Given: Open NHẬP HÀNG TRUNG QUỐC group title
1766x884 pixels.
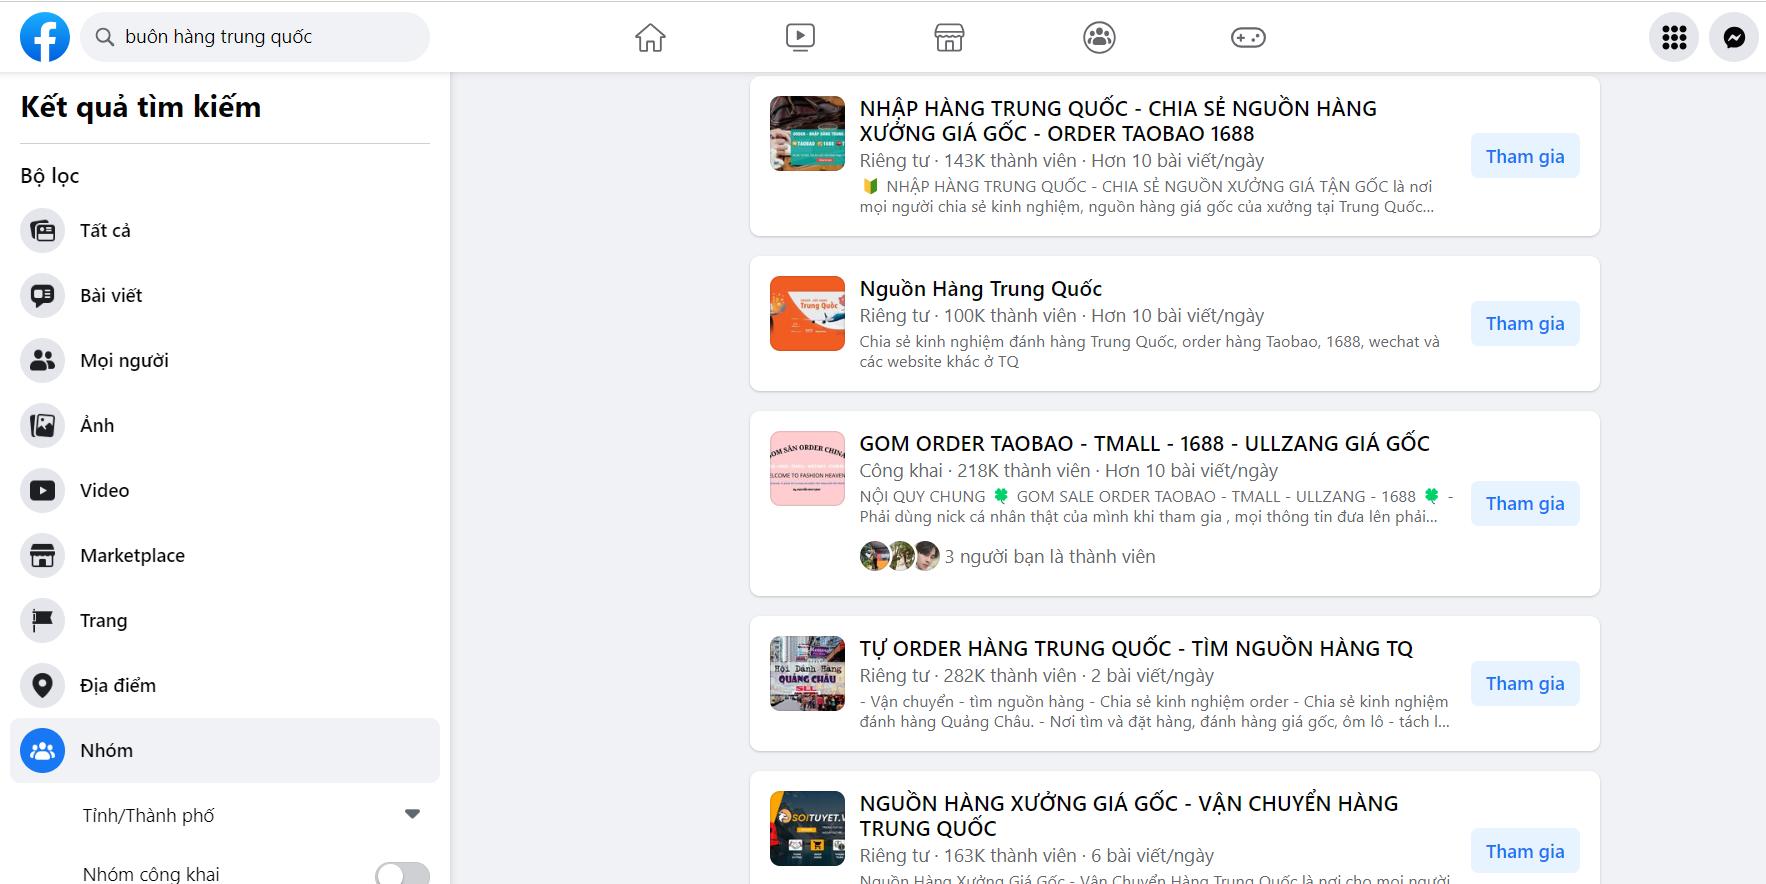Looking at the screenshot, I should [x=1118, y=121].
